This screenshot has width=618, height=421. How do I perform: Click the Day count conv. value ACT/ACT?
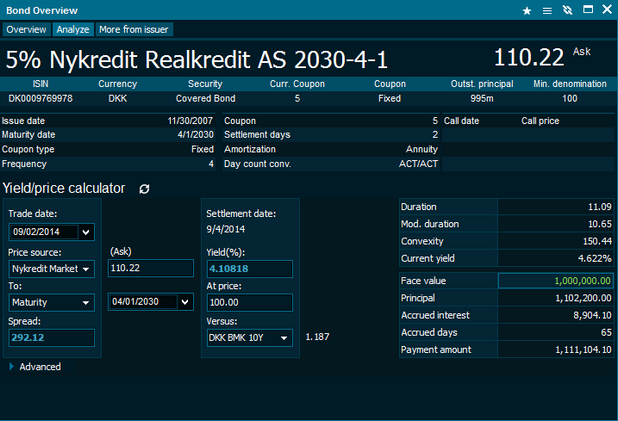pyautogui.click(x=418, y=164)
